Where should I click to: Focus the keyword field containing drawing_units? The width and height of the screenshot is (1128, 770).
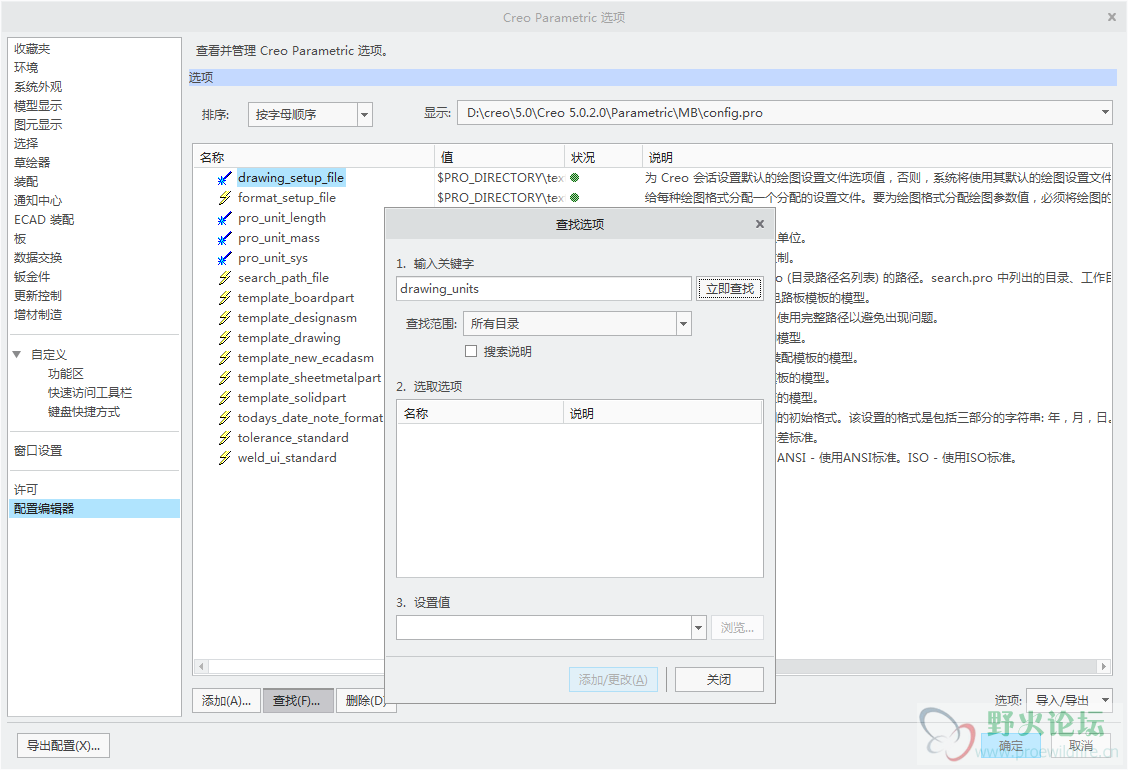(544, 289)
